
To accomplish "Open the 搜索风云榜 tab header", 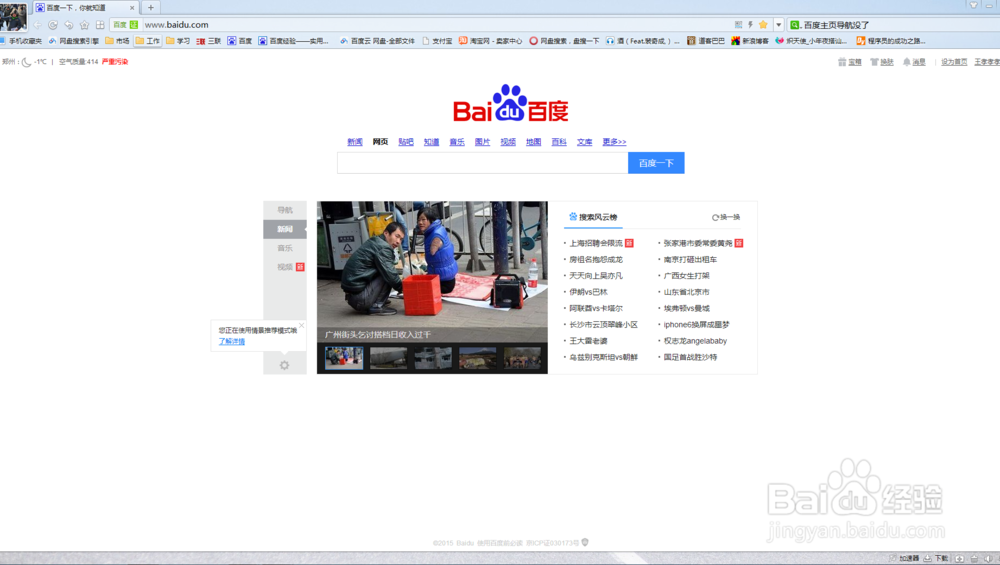I will pos(593,217).
